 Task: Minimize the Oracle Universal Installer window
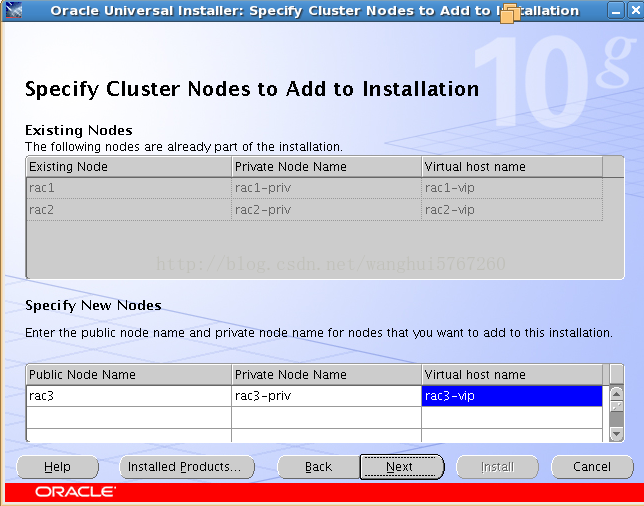click(616, 11)
